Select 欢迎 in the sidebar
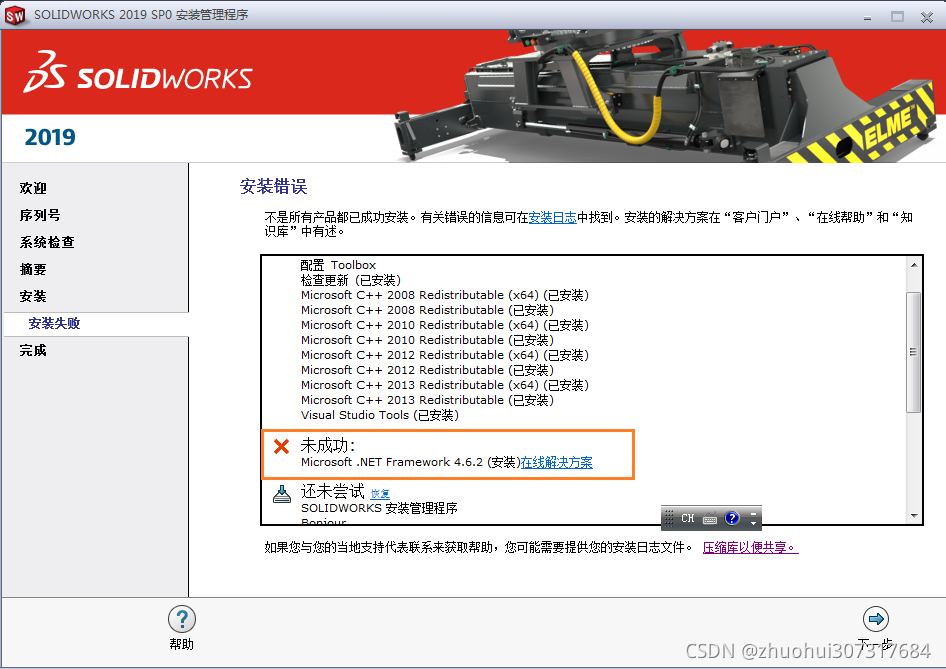This screenshot has width=946, height=669. (x=33, y=188)
